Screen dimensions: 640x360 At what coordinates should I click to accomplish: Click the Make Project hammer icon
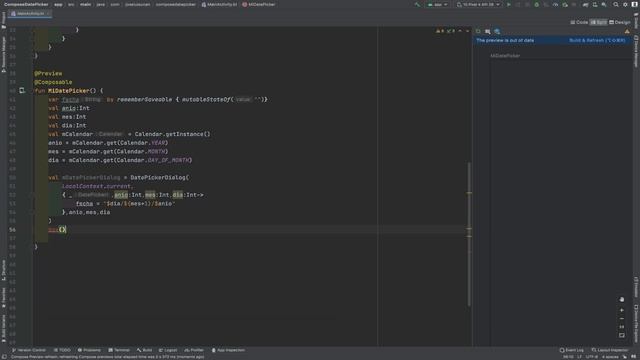tap(417, 4)
